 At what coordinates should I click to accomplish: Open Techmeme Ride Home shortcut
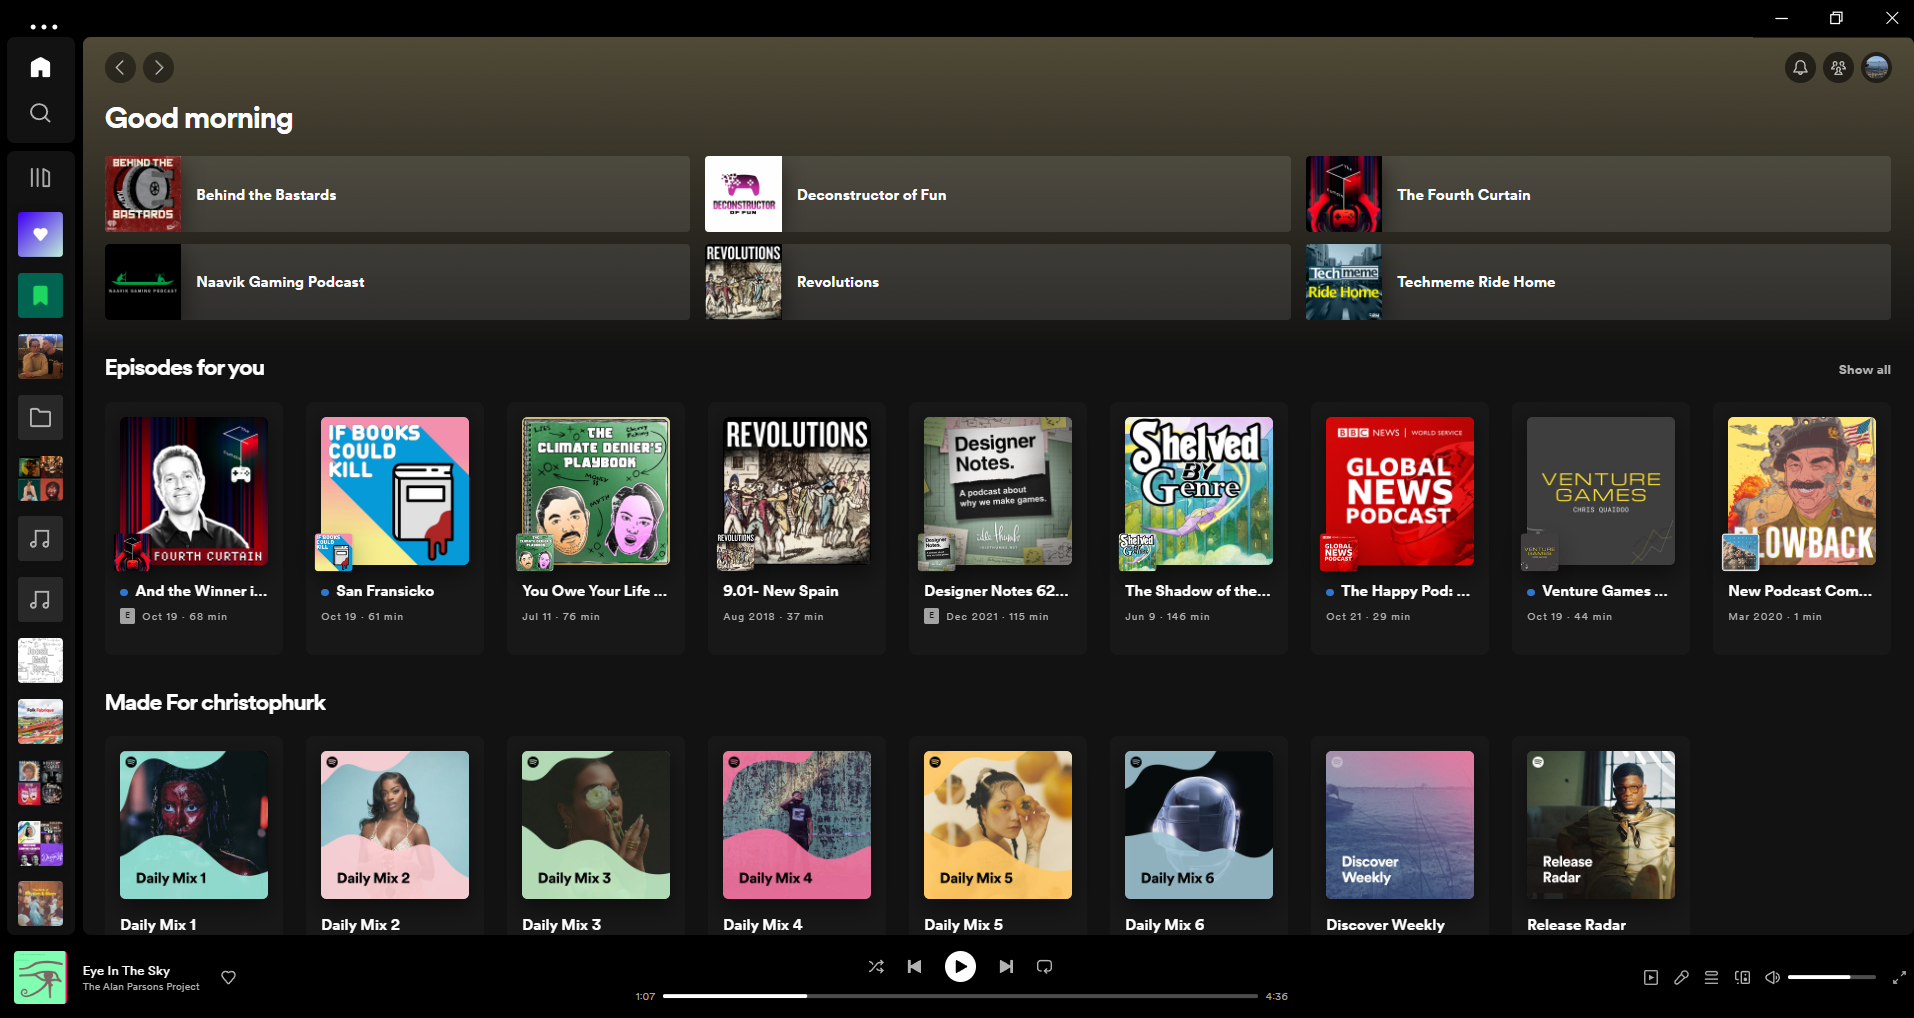coord(1598,282)
